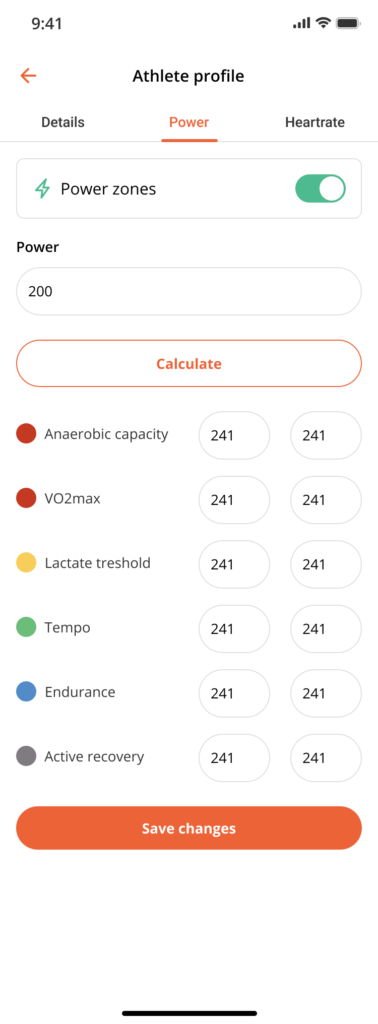378x1024 pixels.
Task: Click the Calculate button
Action: coord(189,364)
